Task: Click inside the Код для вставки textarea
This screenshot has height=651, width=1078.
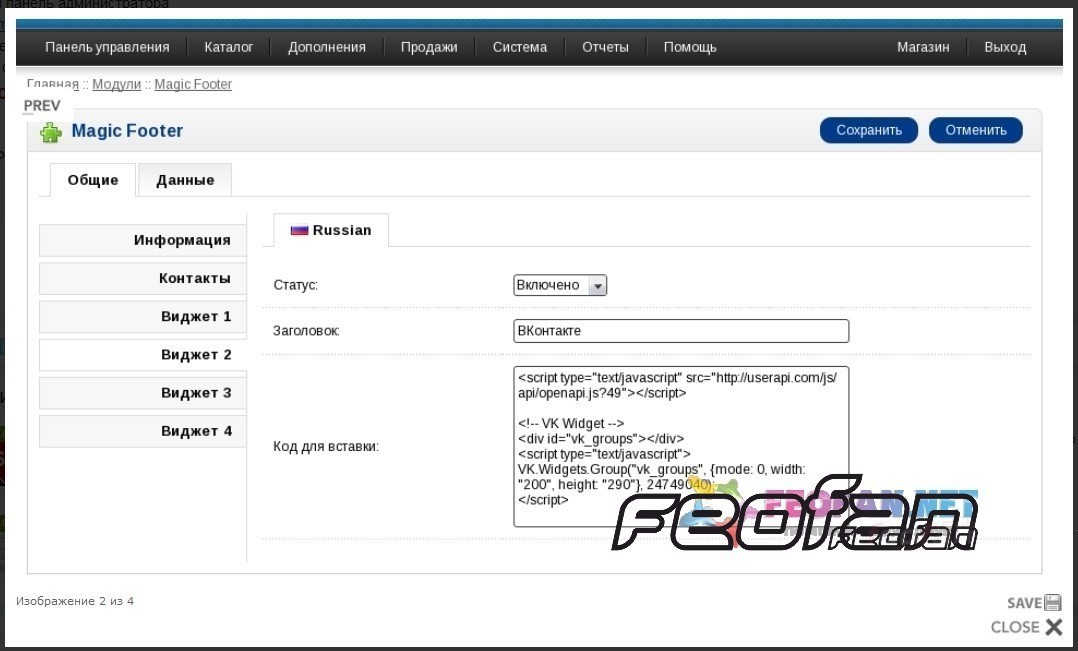Action: tap(681, 447)
